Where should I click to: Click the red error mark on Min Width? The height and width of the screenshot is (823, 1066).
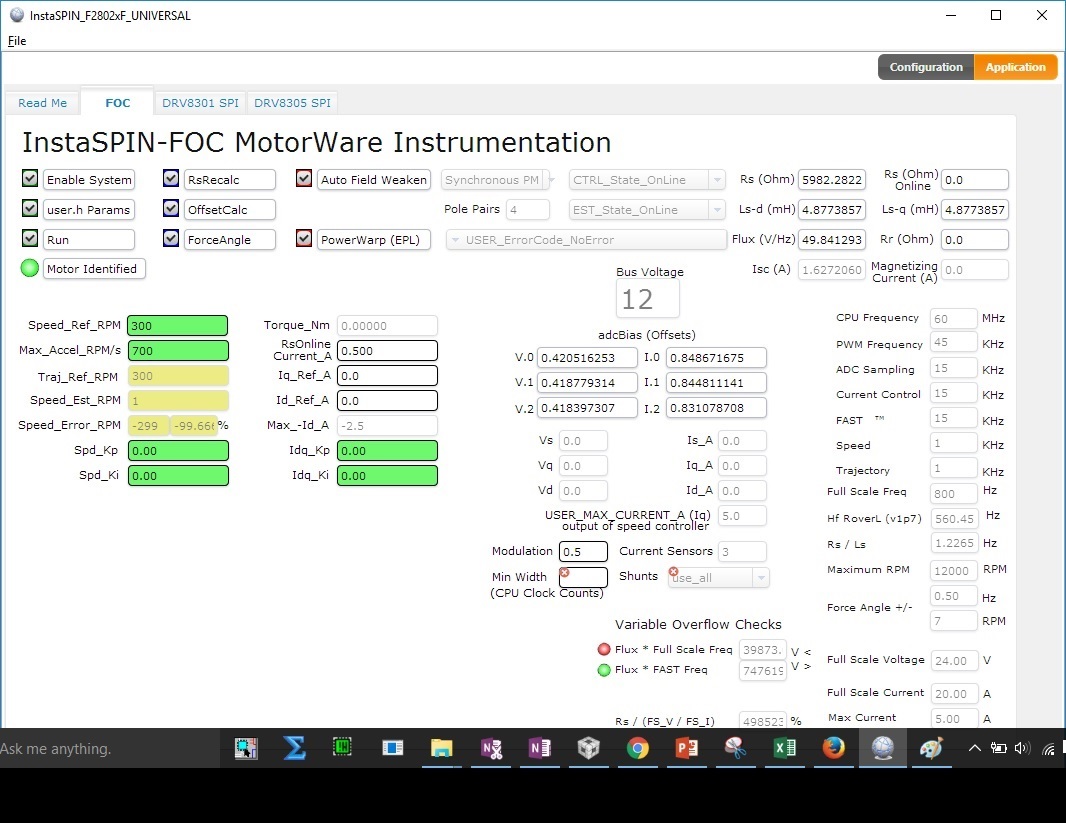(564, 572)
